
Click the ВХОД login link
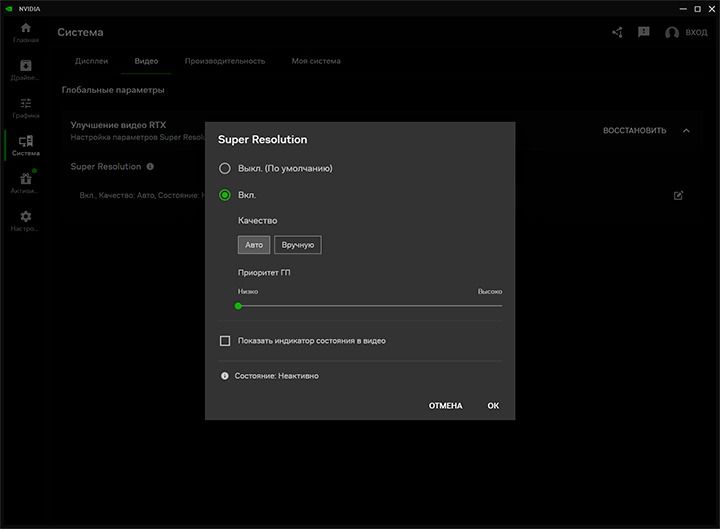(696, 33)
